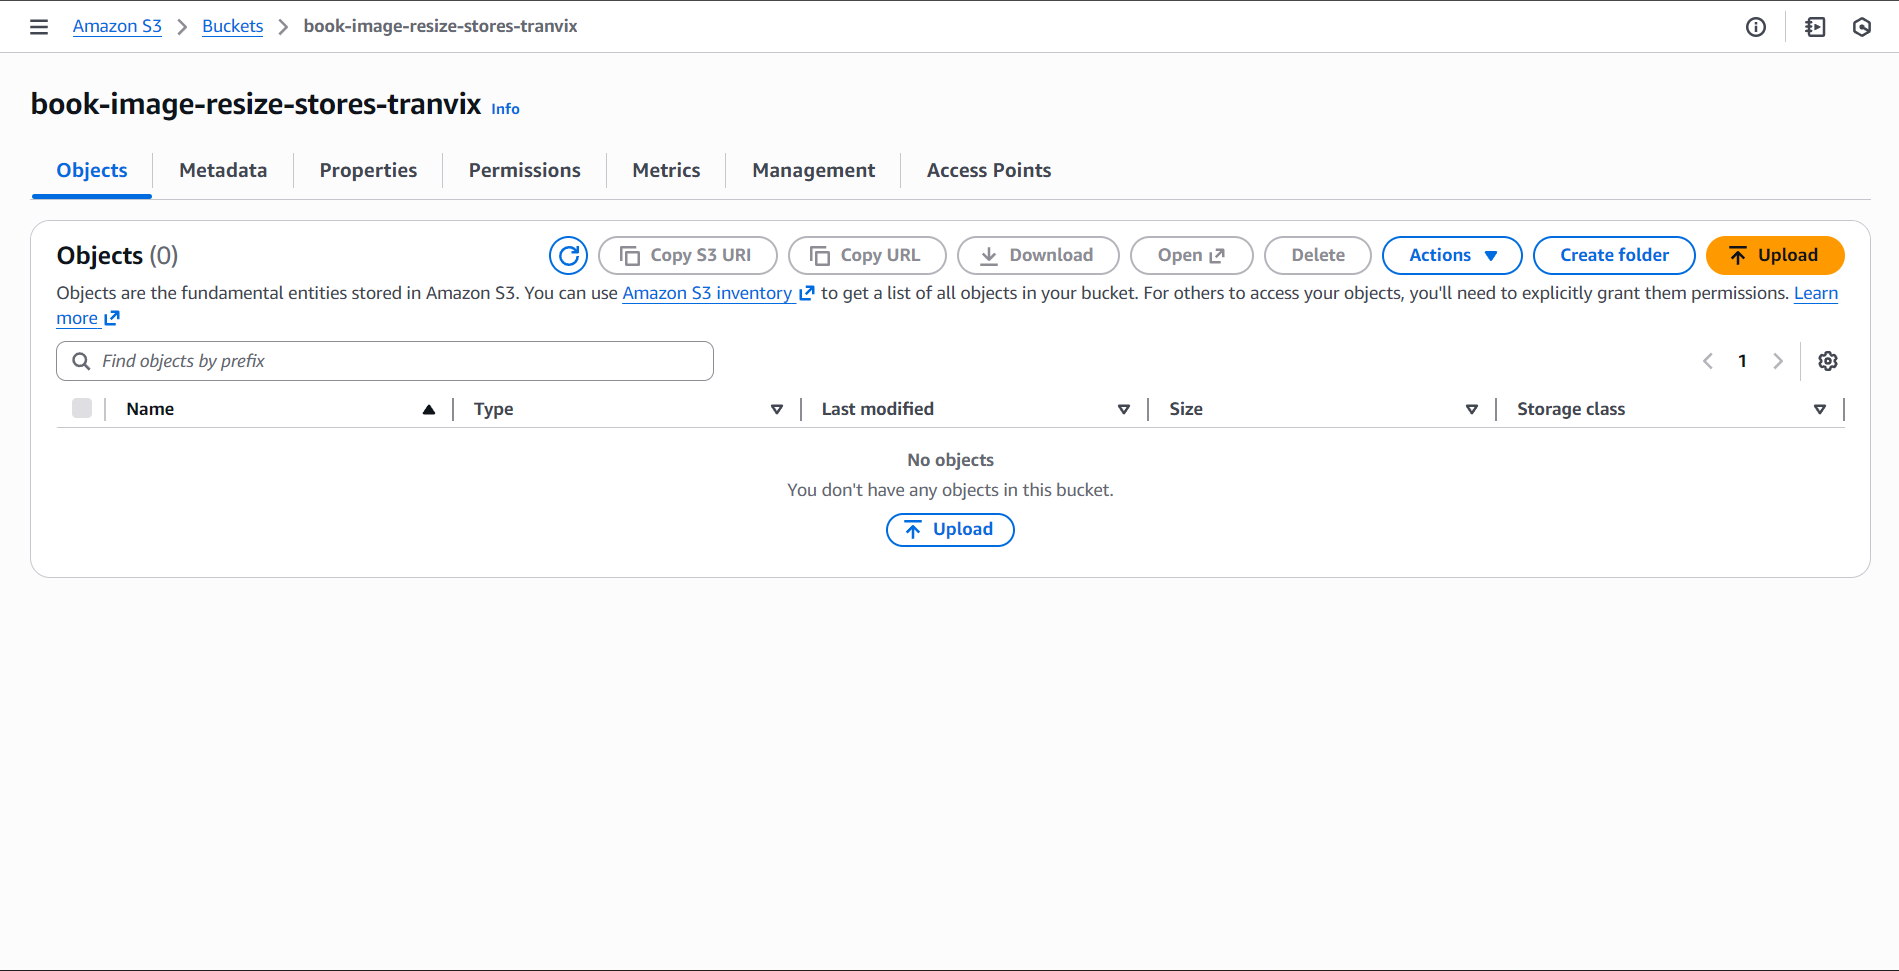
Task: Sort by Type column arrow
Action: pyautogui.click(x=777, y=409)
